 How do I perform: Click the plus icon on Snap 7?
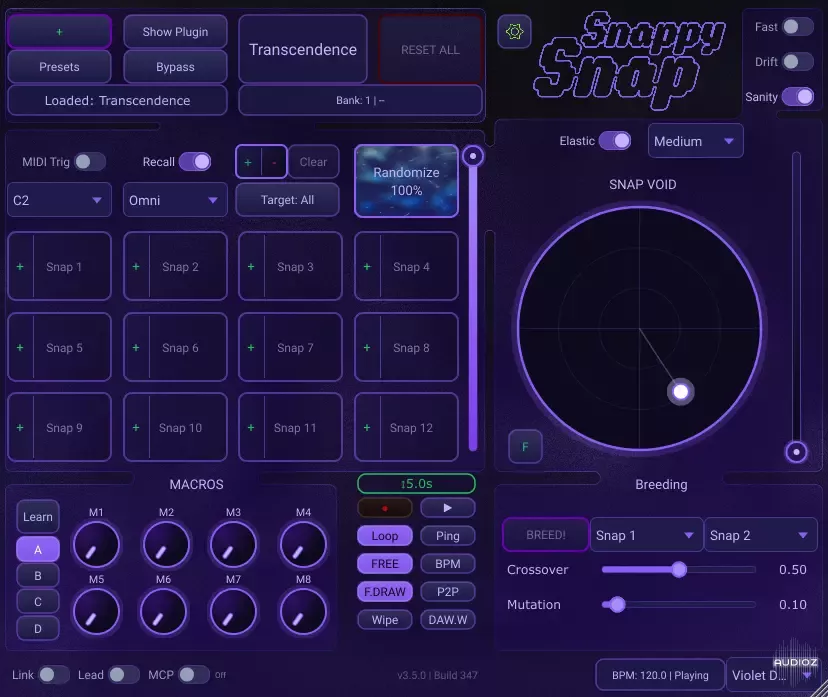coord(251,348)
